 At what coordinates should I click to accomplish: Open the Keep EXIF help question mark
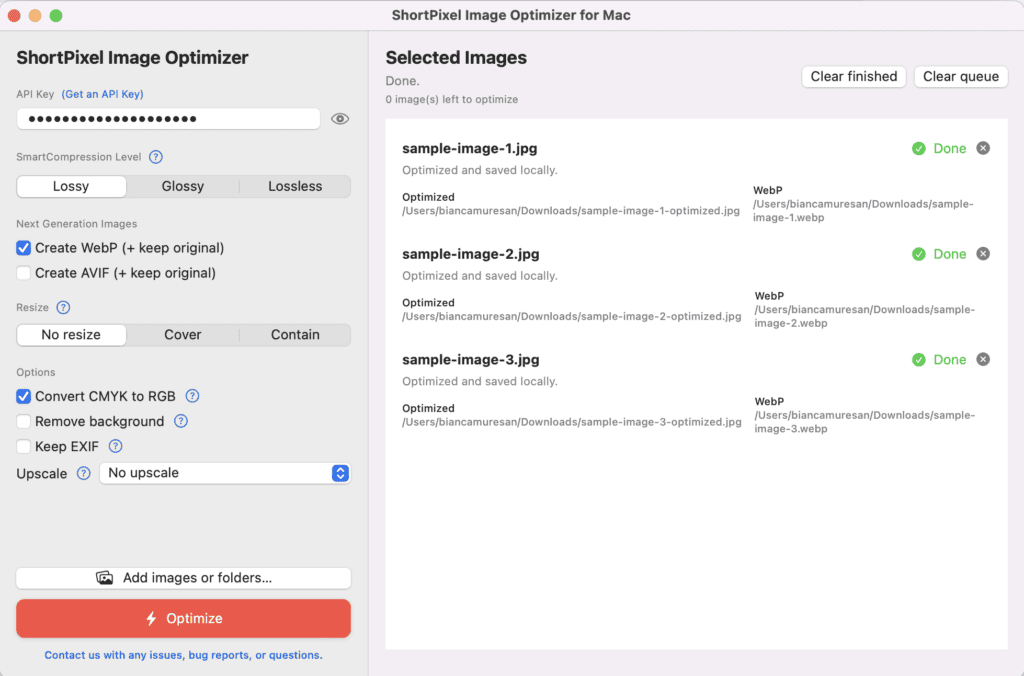[115, 446]
